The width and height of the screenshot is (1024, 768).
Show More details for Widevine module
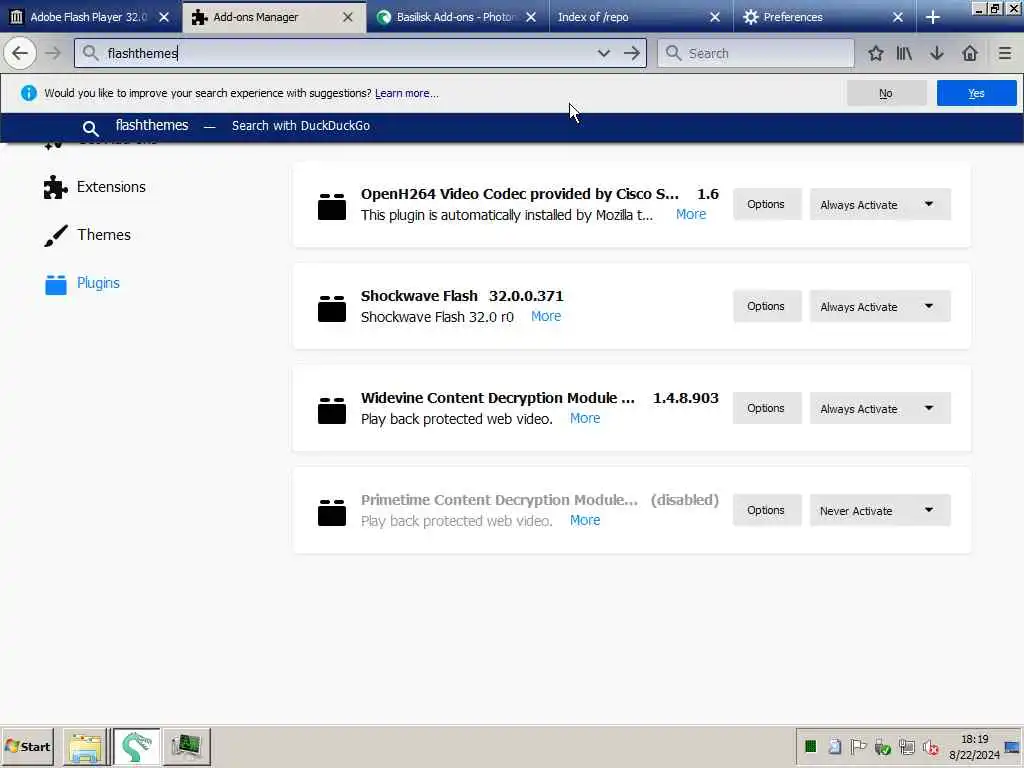coord(584,418)
